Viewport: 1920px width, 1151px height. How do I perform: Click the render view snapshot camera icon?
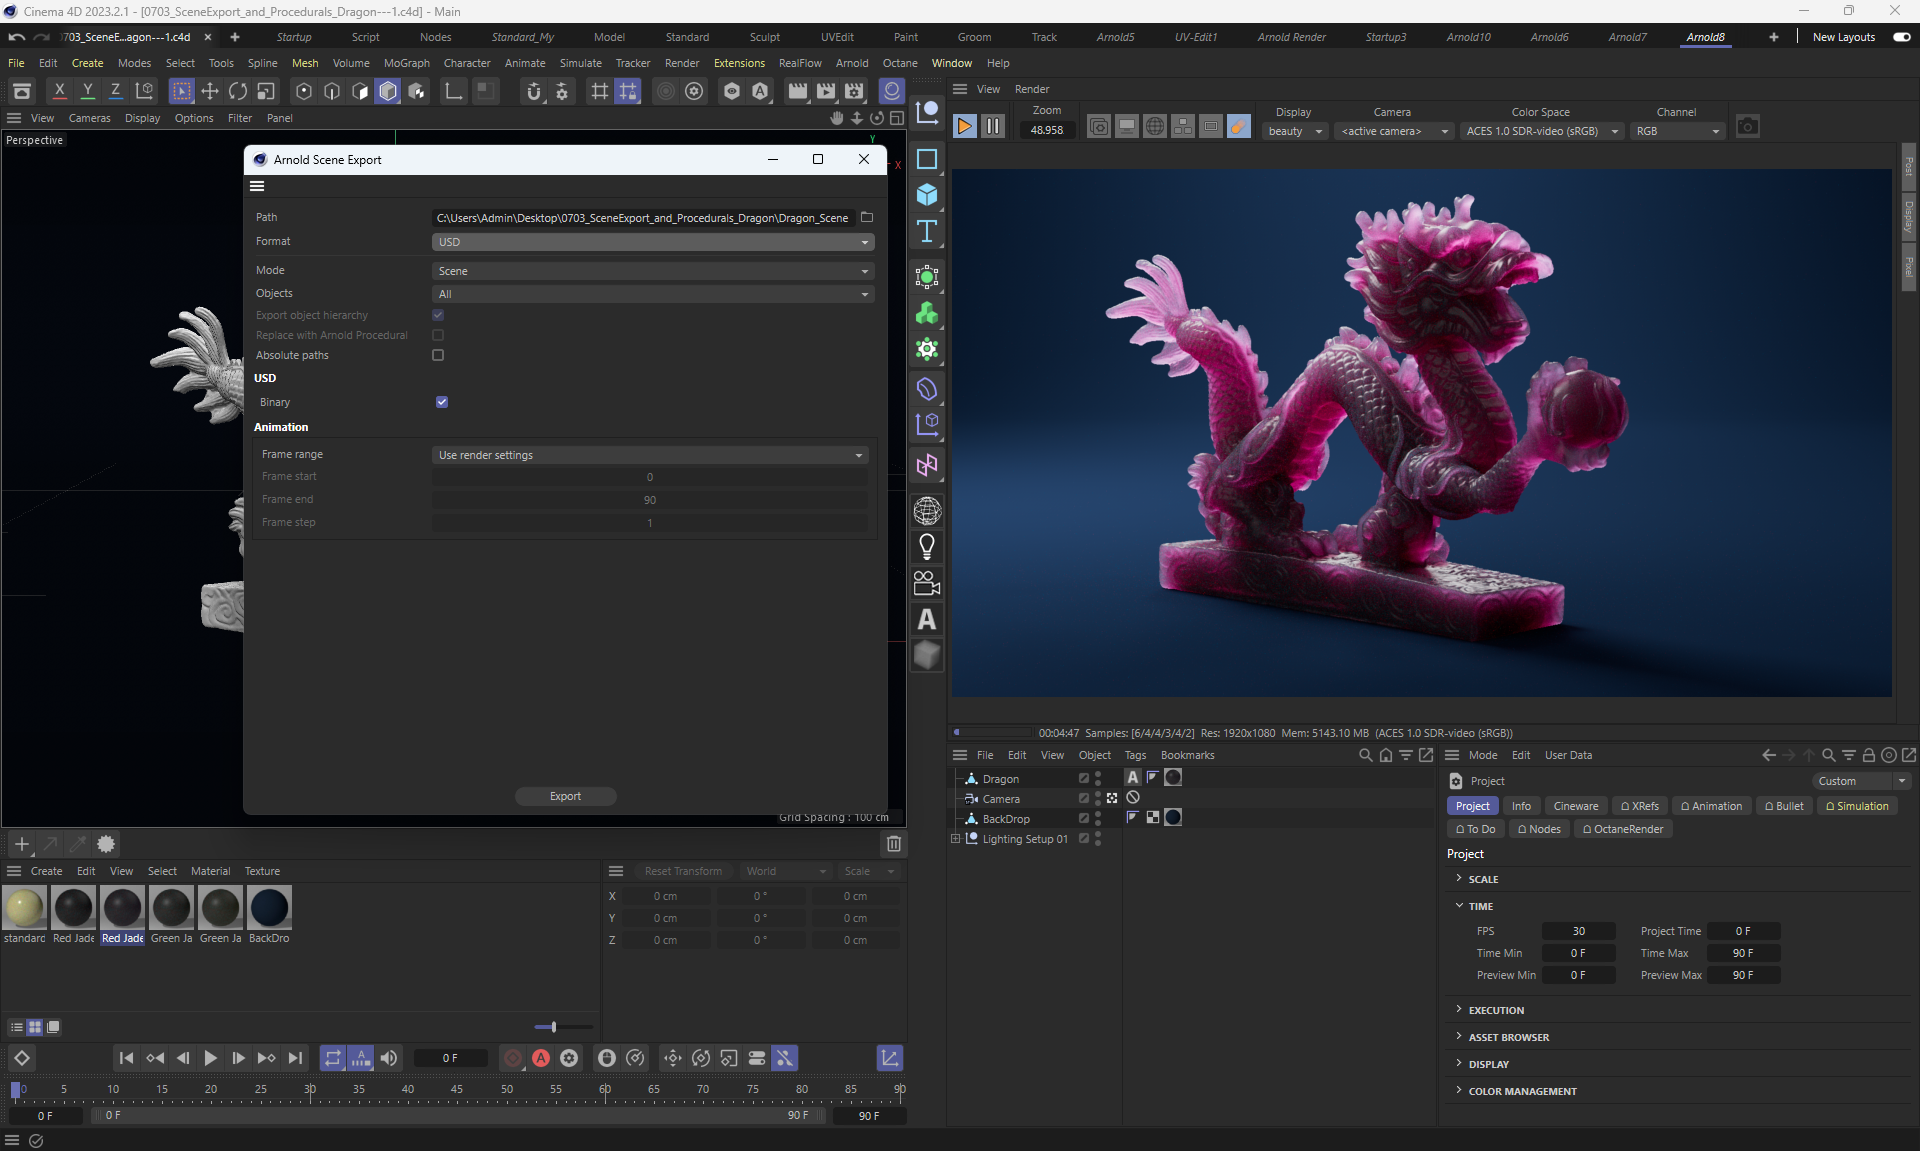[1747, 127]
